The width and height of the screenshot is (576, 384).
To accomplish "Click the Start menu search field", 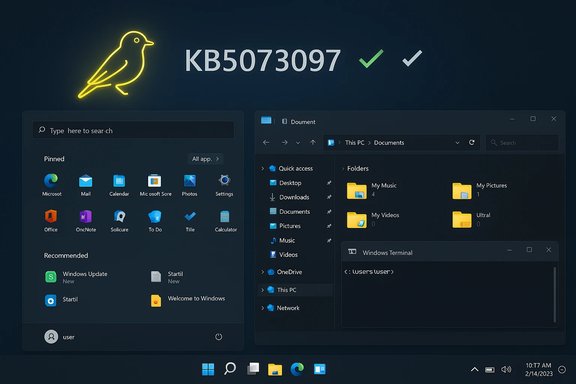I will (x=133, y=130).
